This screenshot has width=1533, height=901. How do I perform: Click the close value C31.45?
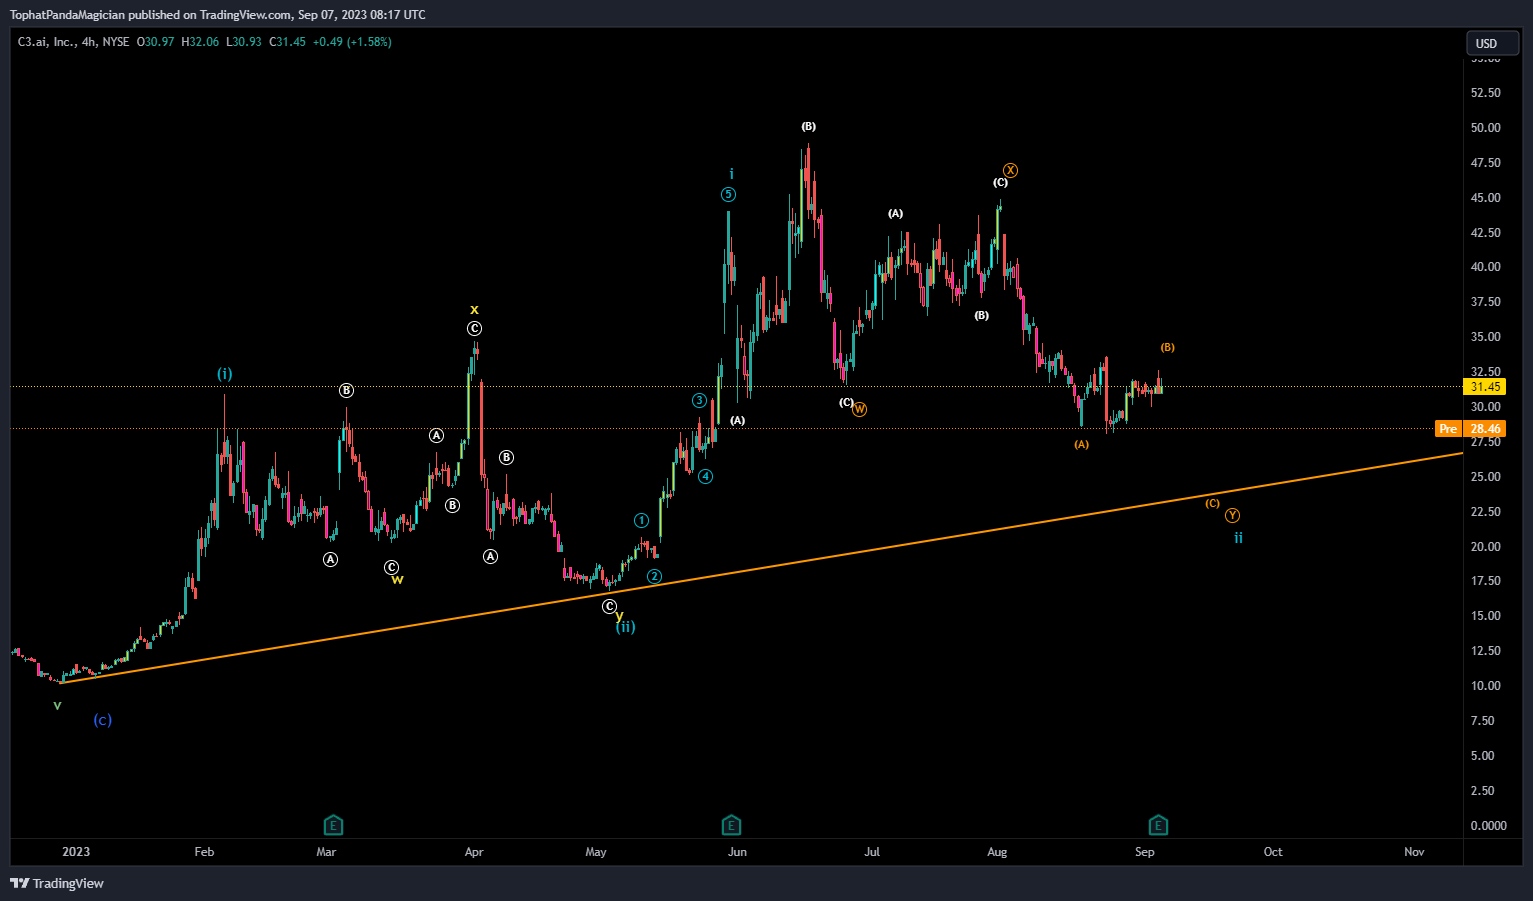[x=288, y=42]
